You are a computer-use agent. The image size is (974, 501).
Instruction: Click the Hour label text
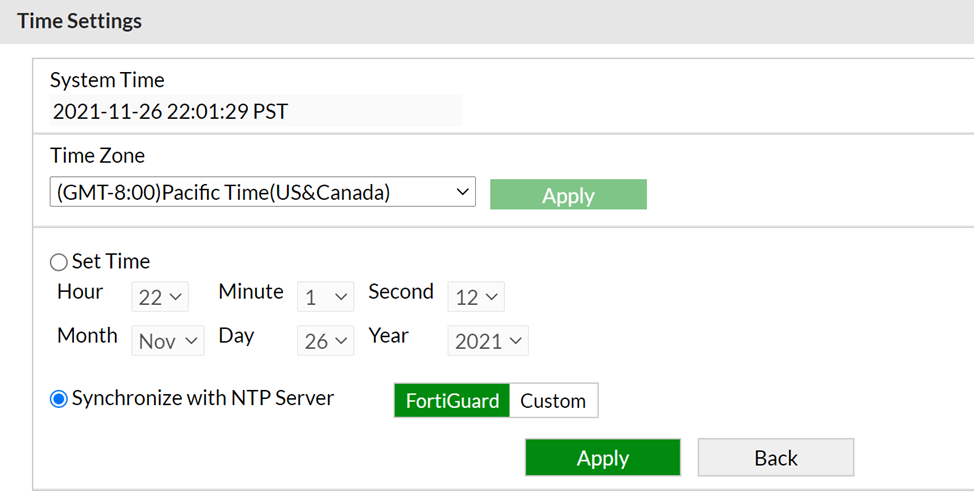(x=80, y=292)
